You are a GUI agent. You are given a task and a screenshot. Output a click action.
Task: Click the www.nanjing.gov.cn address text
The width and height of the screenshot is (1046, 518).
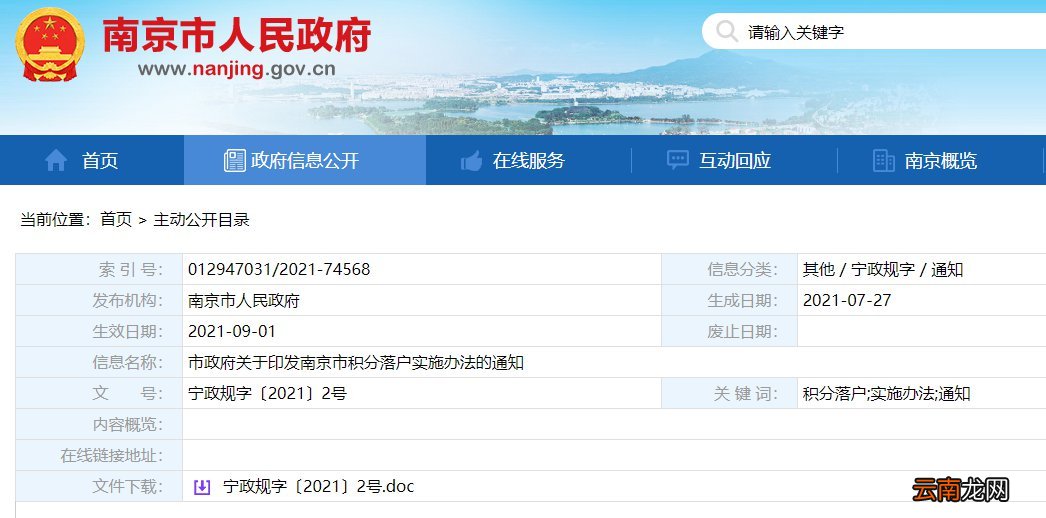tap(237, 69)
